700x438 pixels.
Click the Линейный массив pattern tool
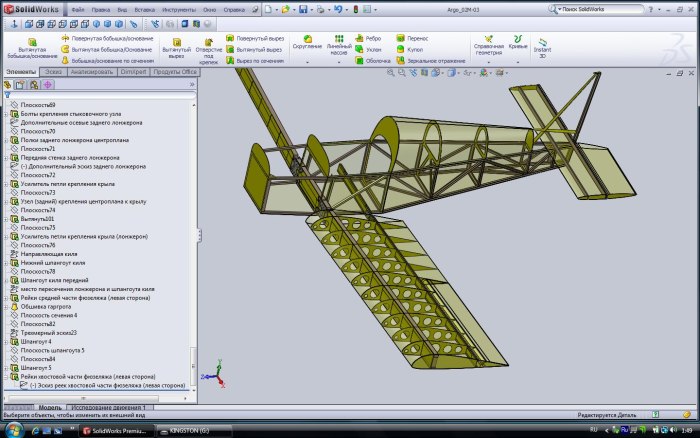coord(339,38)
